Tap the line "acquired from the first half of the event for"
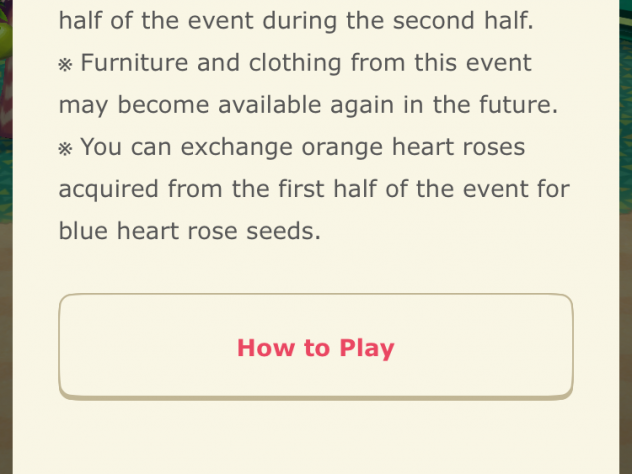The width and height of the screenshot is (632, 474). [x=314, y=189]
